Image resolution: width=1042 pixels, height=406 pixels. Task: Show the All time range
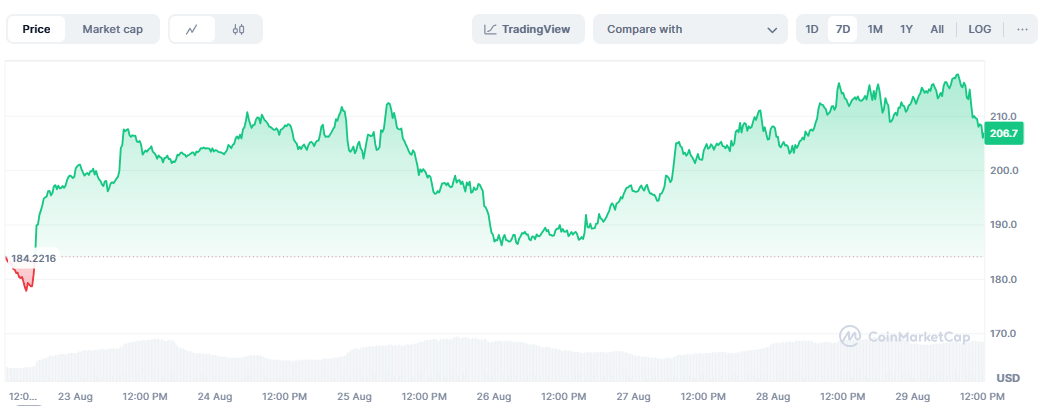click(x=937, y=29)
